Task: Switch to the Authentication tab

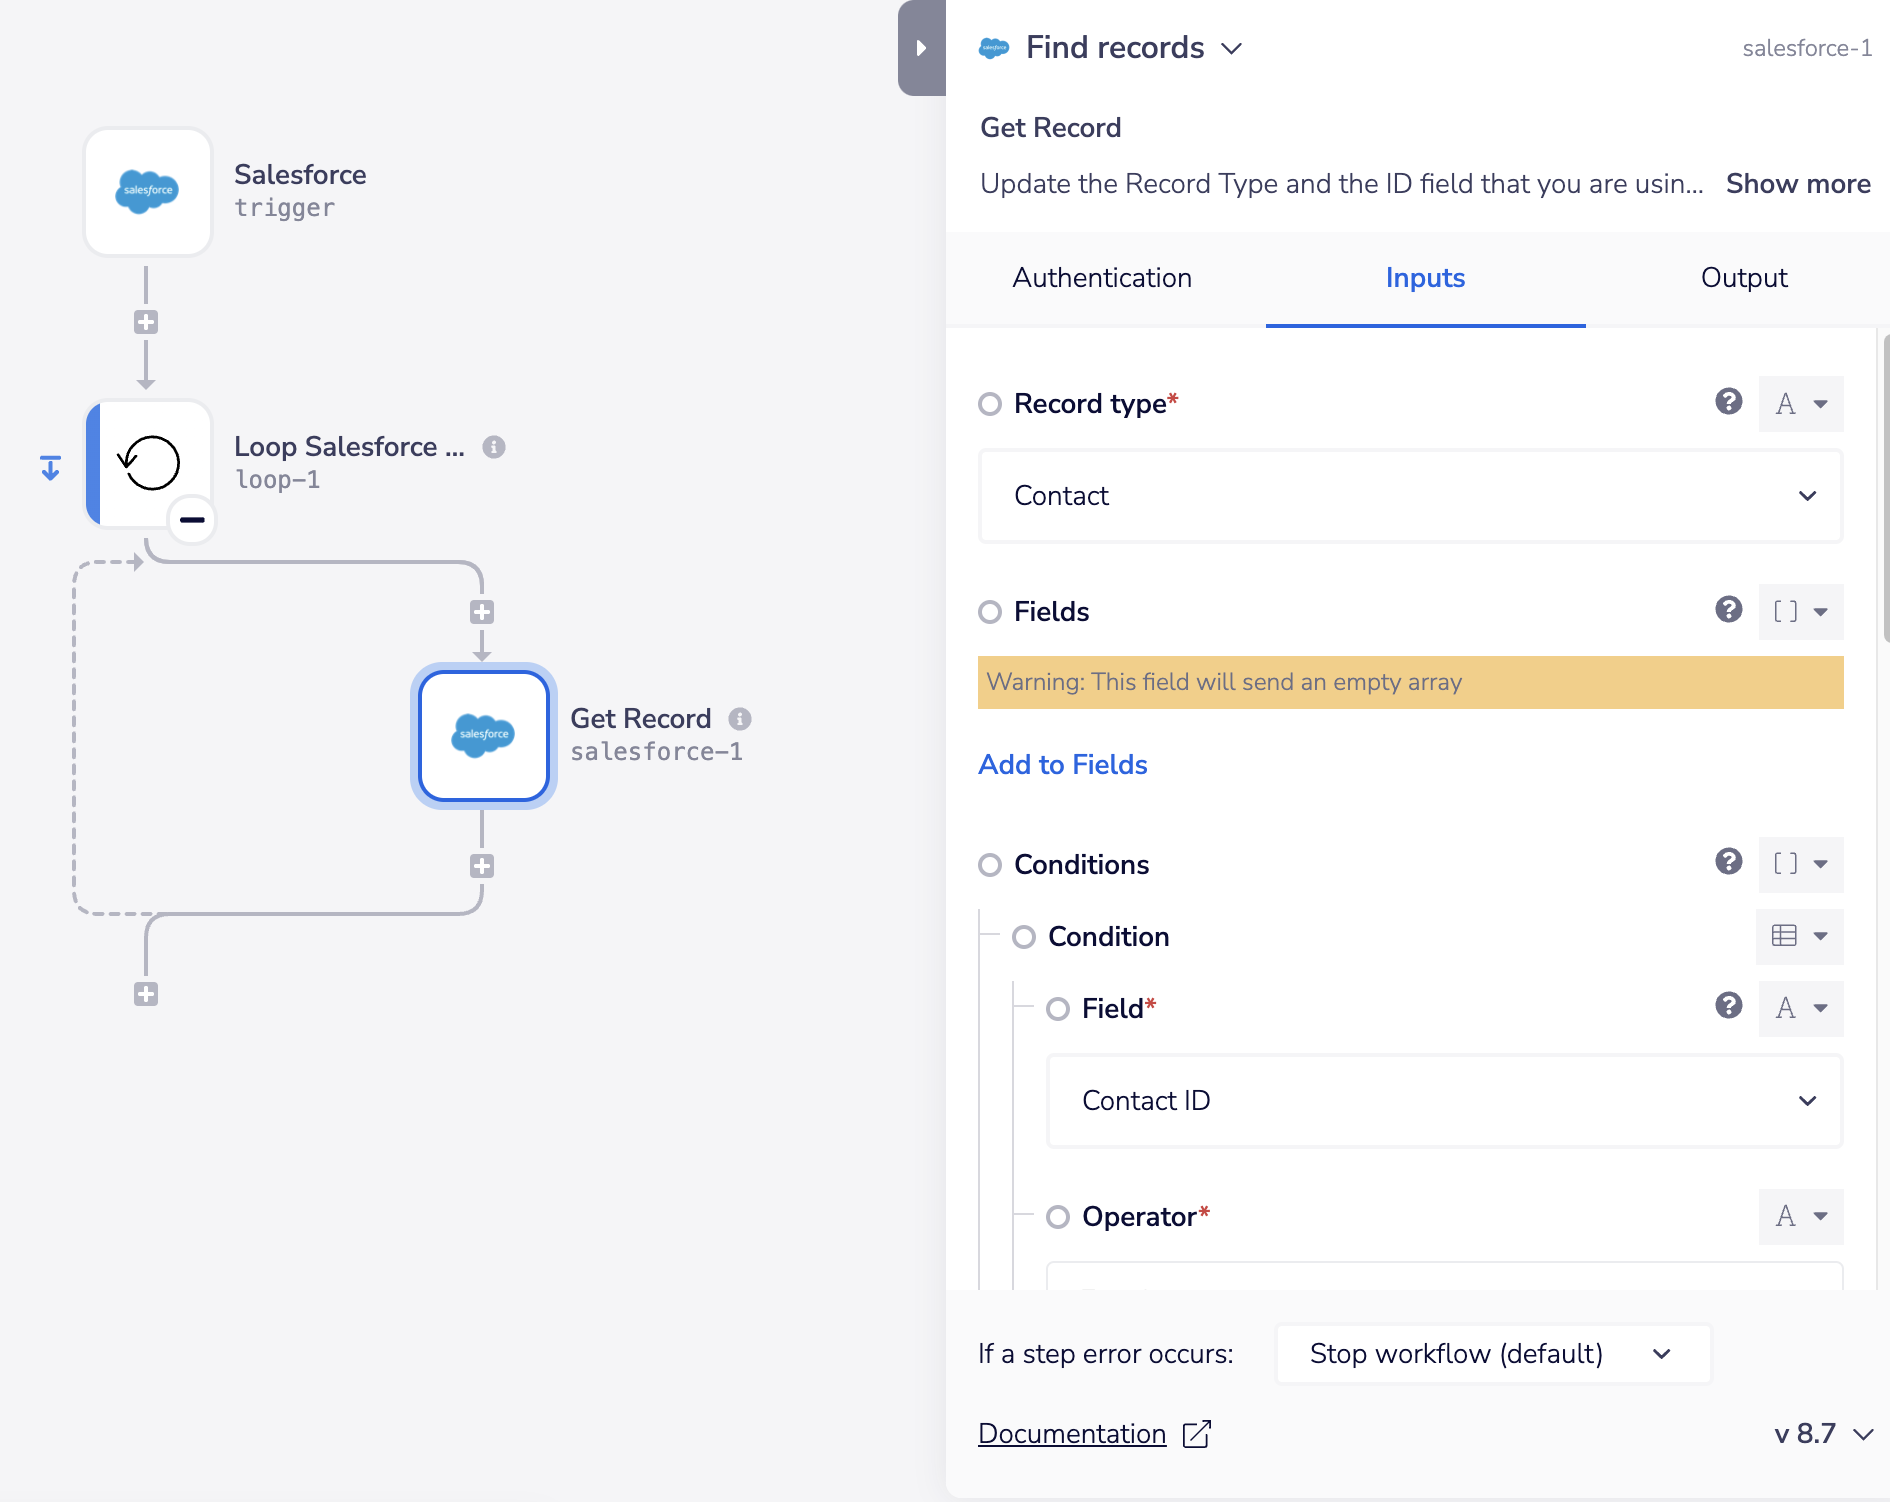Action: coord(1102,278)
